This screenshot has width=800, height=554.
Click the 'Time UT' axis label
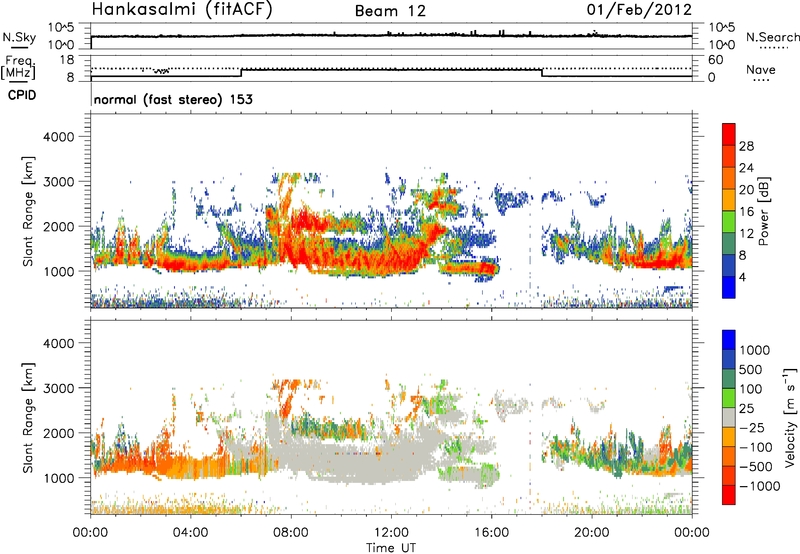[390, 548]
